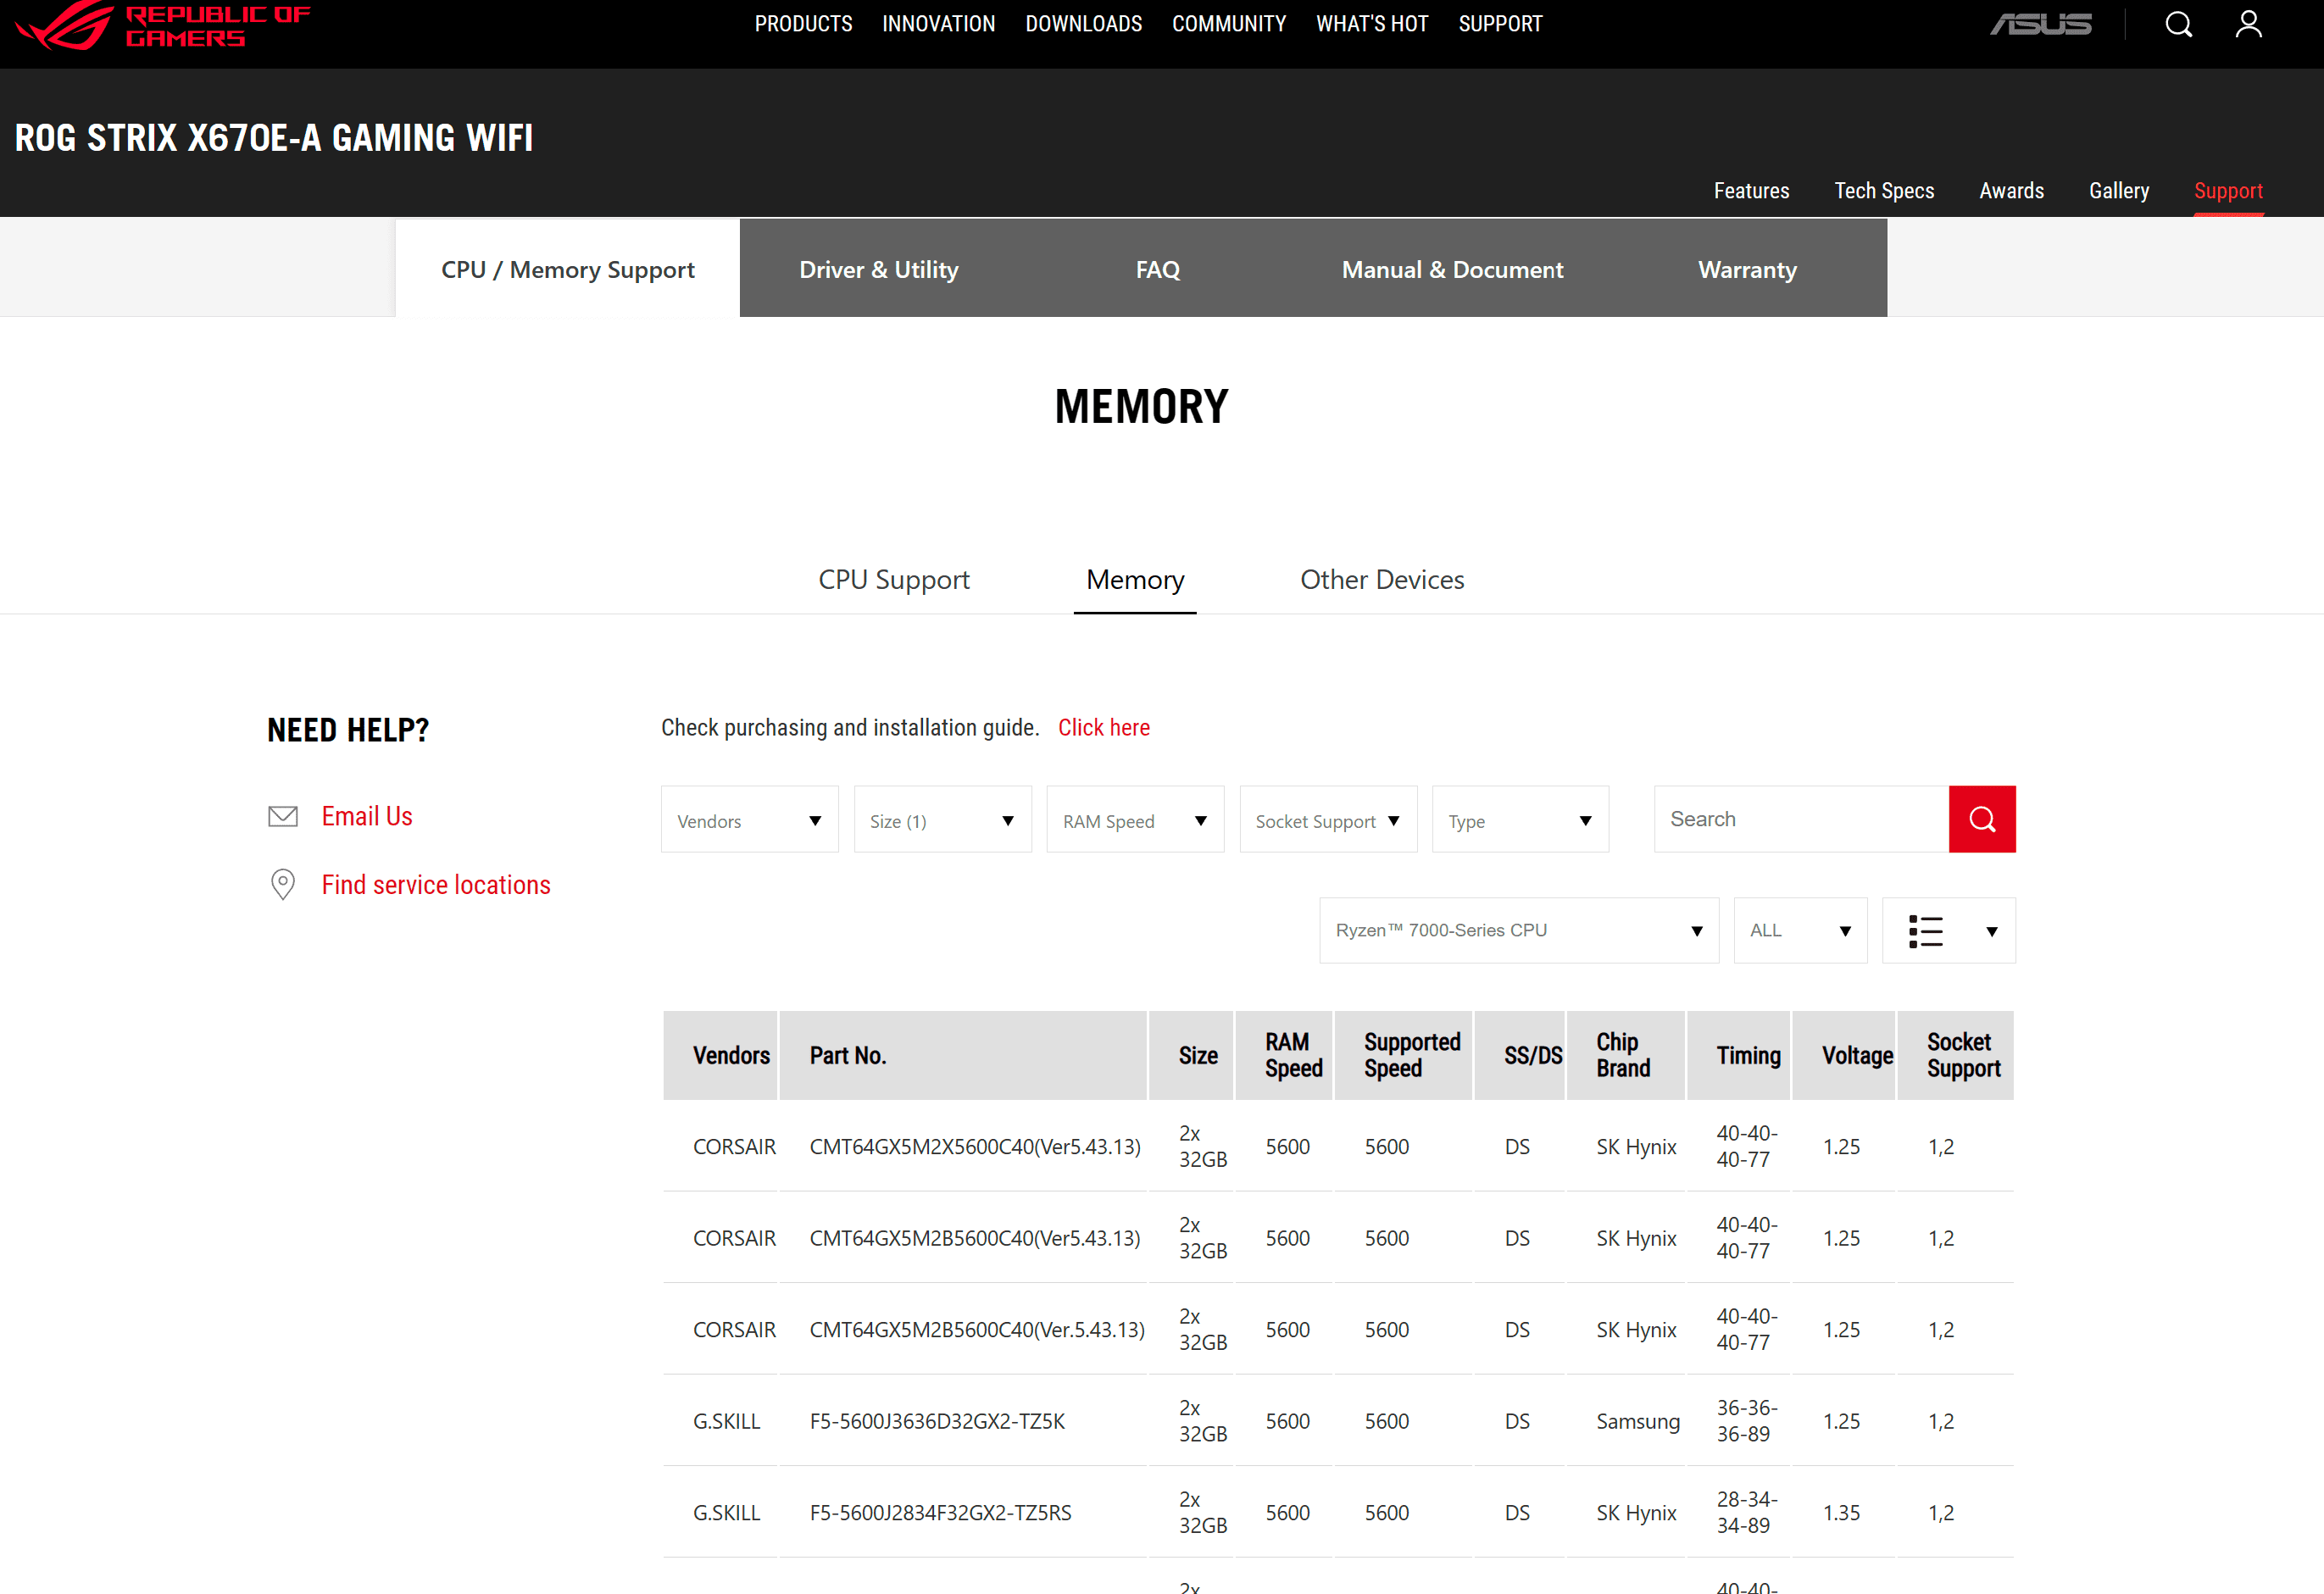The image size is (2324, 1594).
Task: Open the PRODUCTS menu
Action: coord(803,24)
